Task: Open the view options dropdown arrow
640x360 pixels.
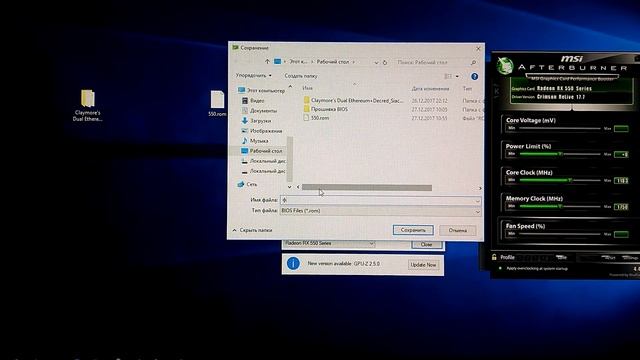Action: 457,76
